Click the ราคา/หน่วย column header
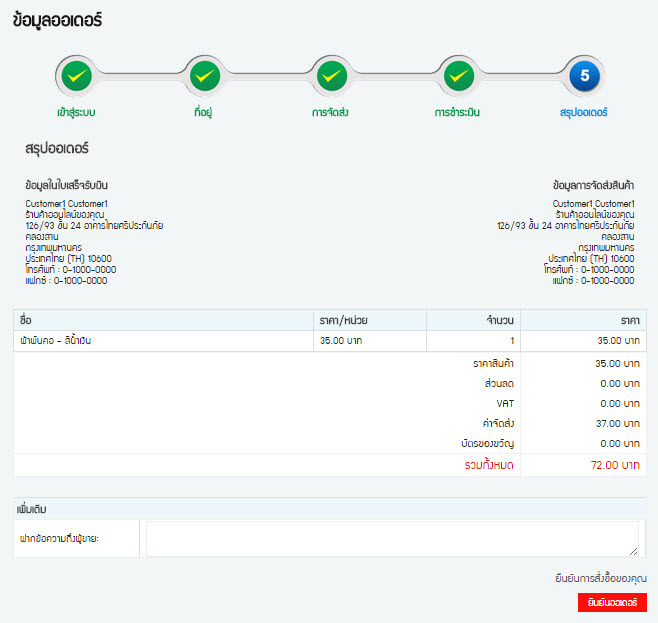The width and height of the screenshot is (658, 623). 342,320
